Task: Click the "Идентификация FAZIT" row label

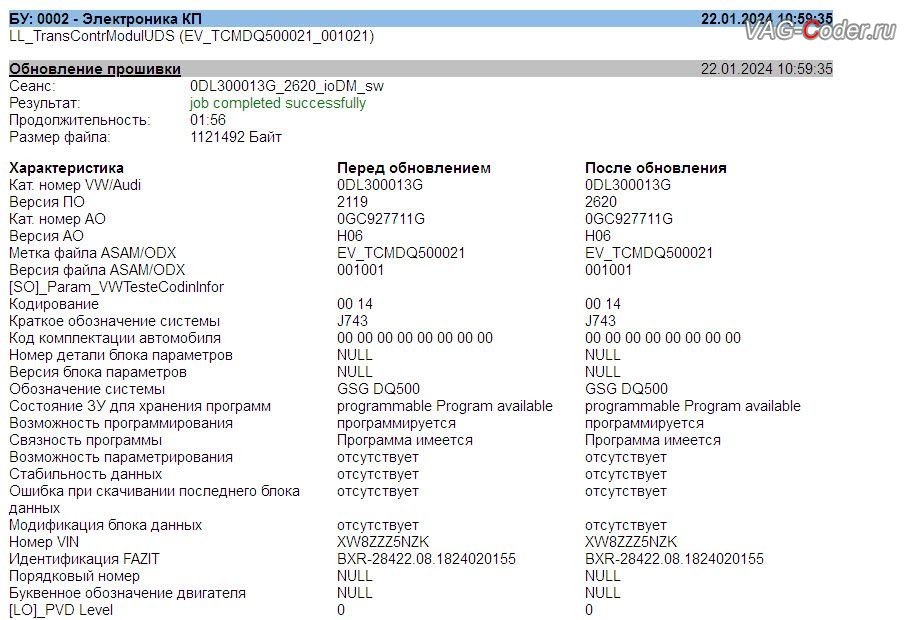Action: tap(84, 560)
